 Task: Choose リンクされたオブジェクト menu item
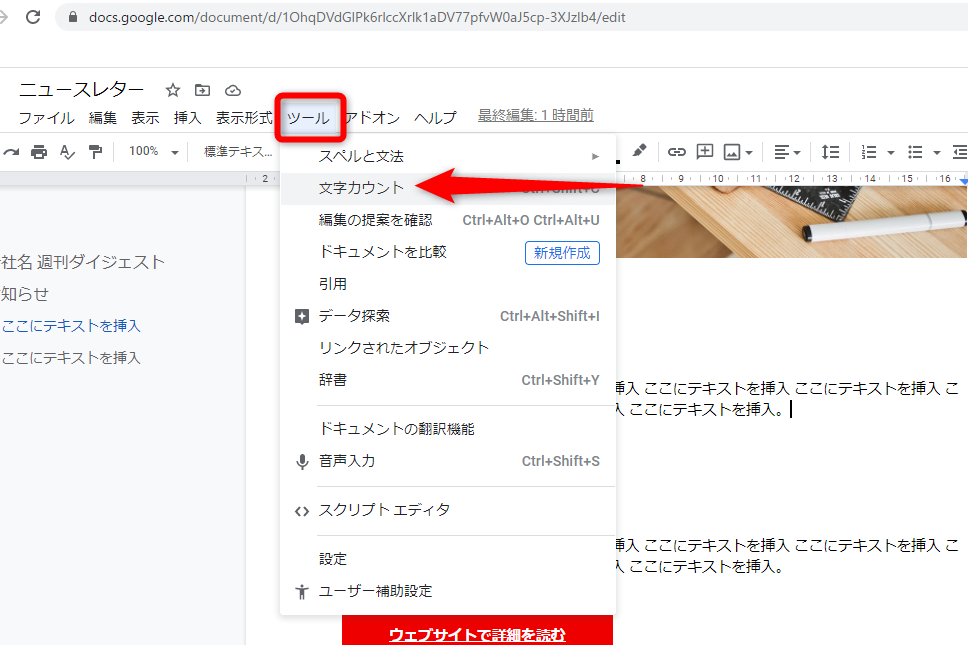448,348
